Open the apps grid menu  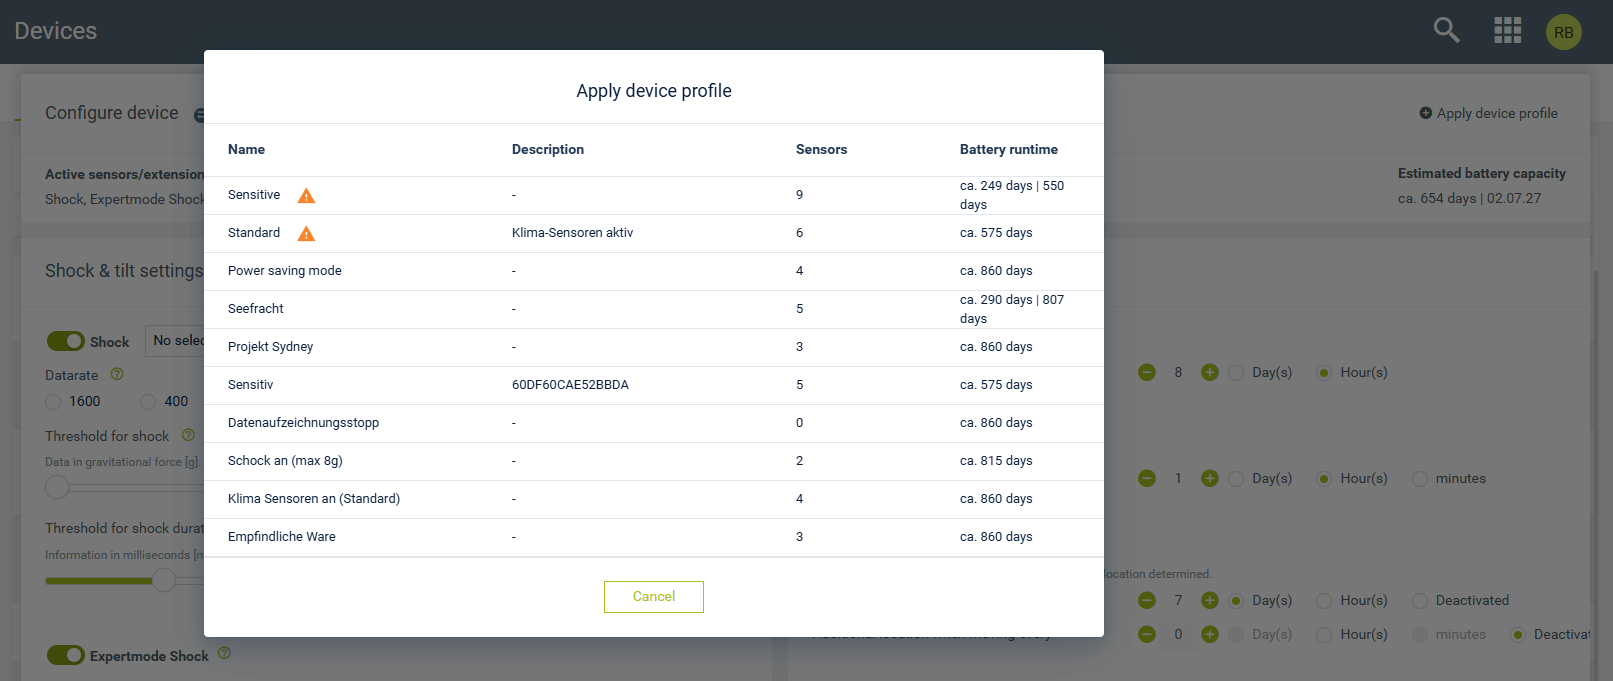(1507, 30)
